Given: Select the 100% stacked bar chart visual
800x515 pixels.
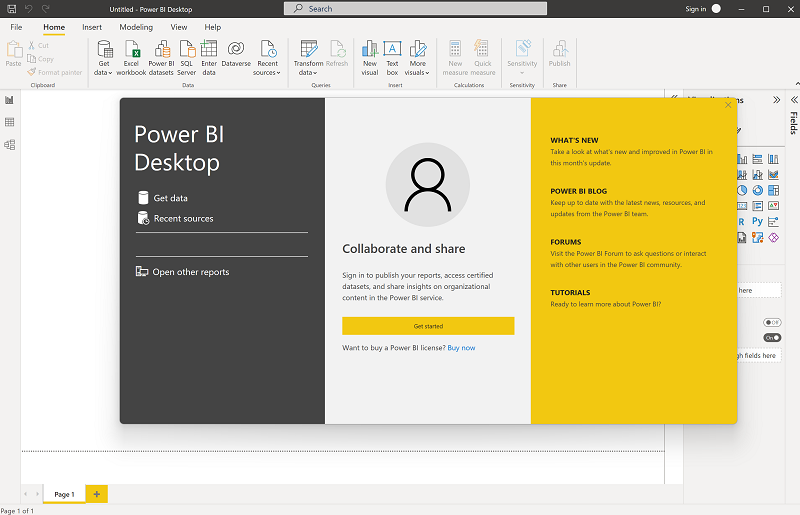Looking at the screenshot, I should tap(758, 159).
